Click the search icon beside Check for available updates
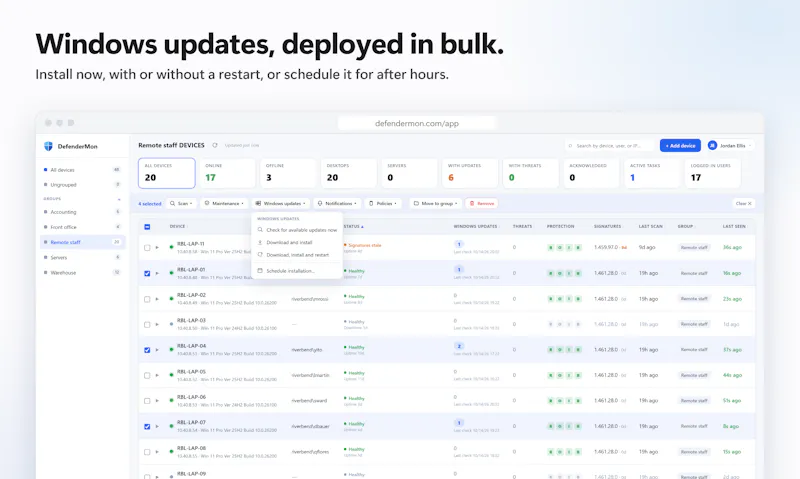The width and height of the screenshot is (800, 479). [260, 230]
